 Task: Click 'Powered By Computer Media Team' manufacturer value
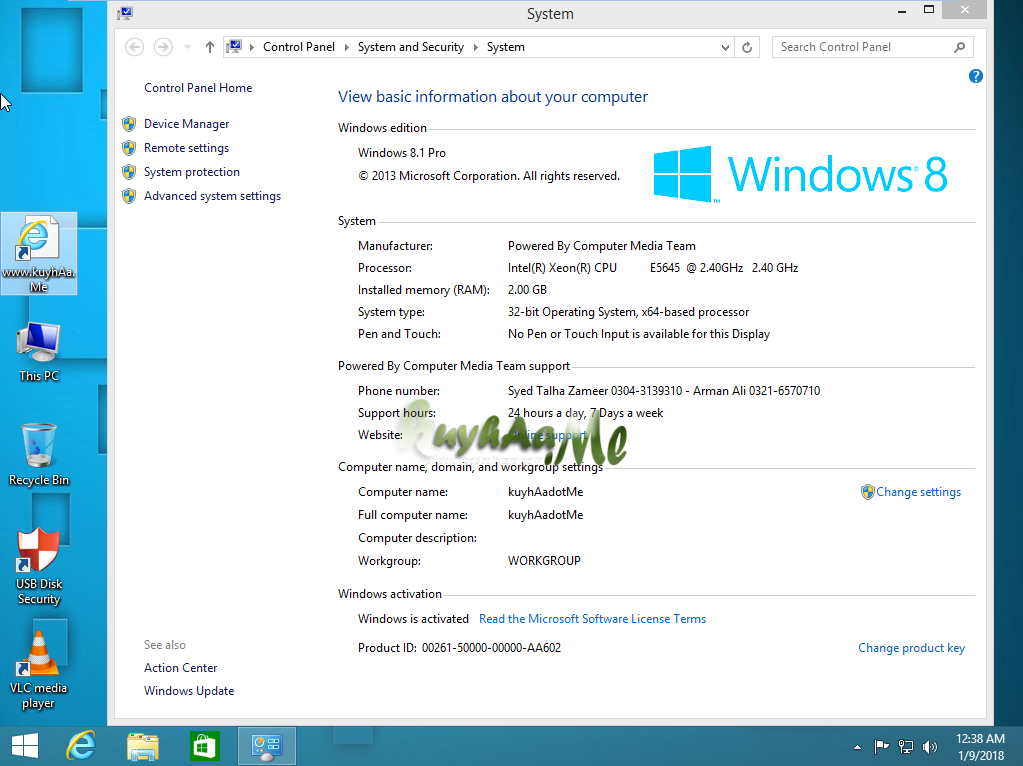pyautogui.click(x=602, y=246)
